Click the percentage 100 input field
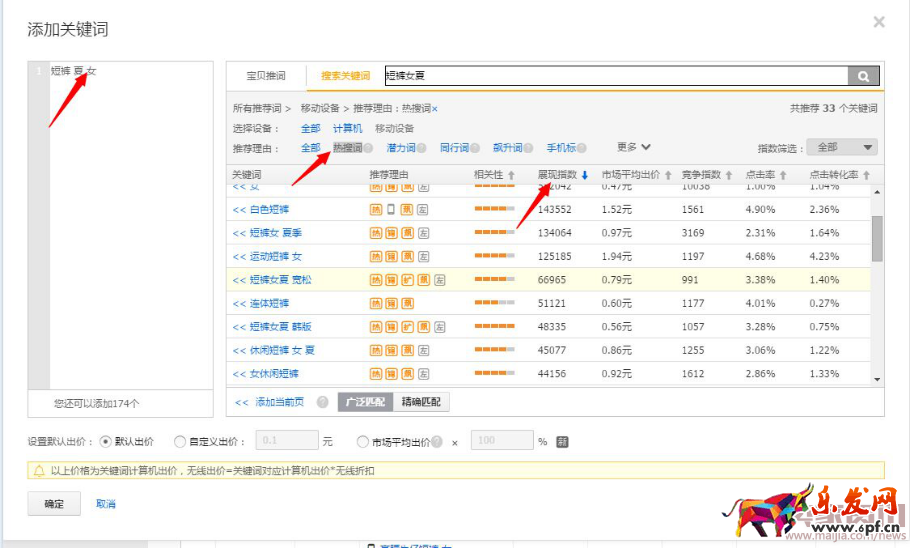910x548 pixels. pyautogui.click(x=502, y=441)
